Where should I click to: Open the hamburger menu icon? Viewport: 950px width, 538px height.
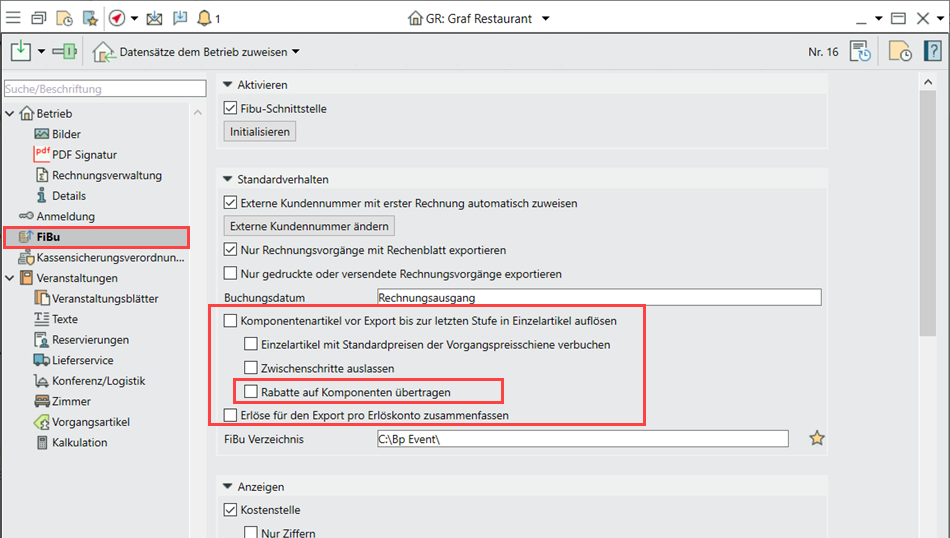click(13, 18)
